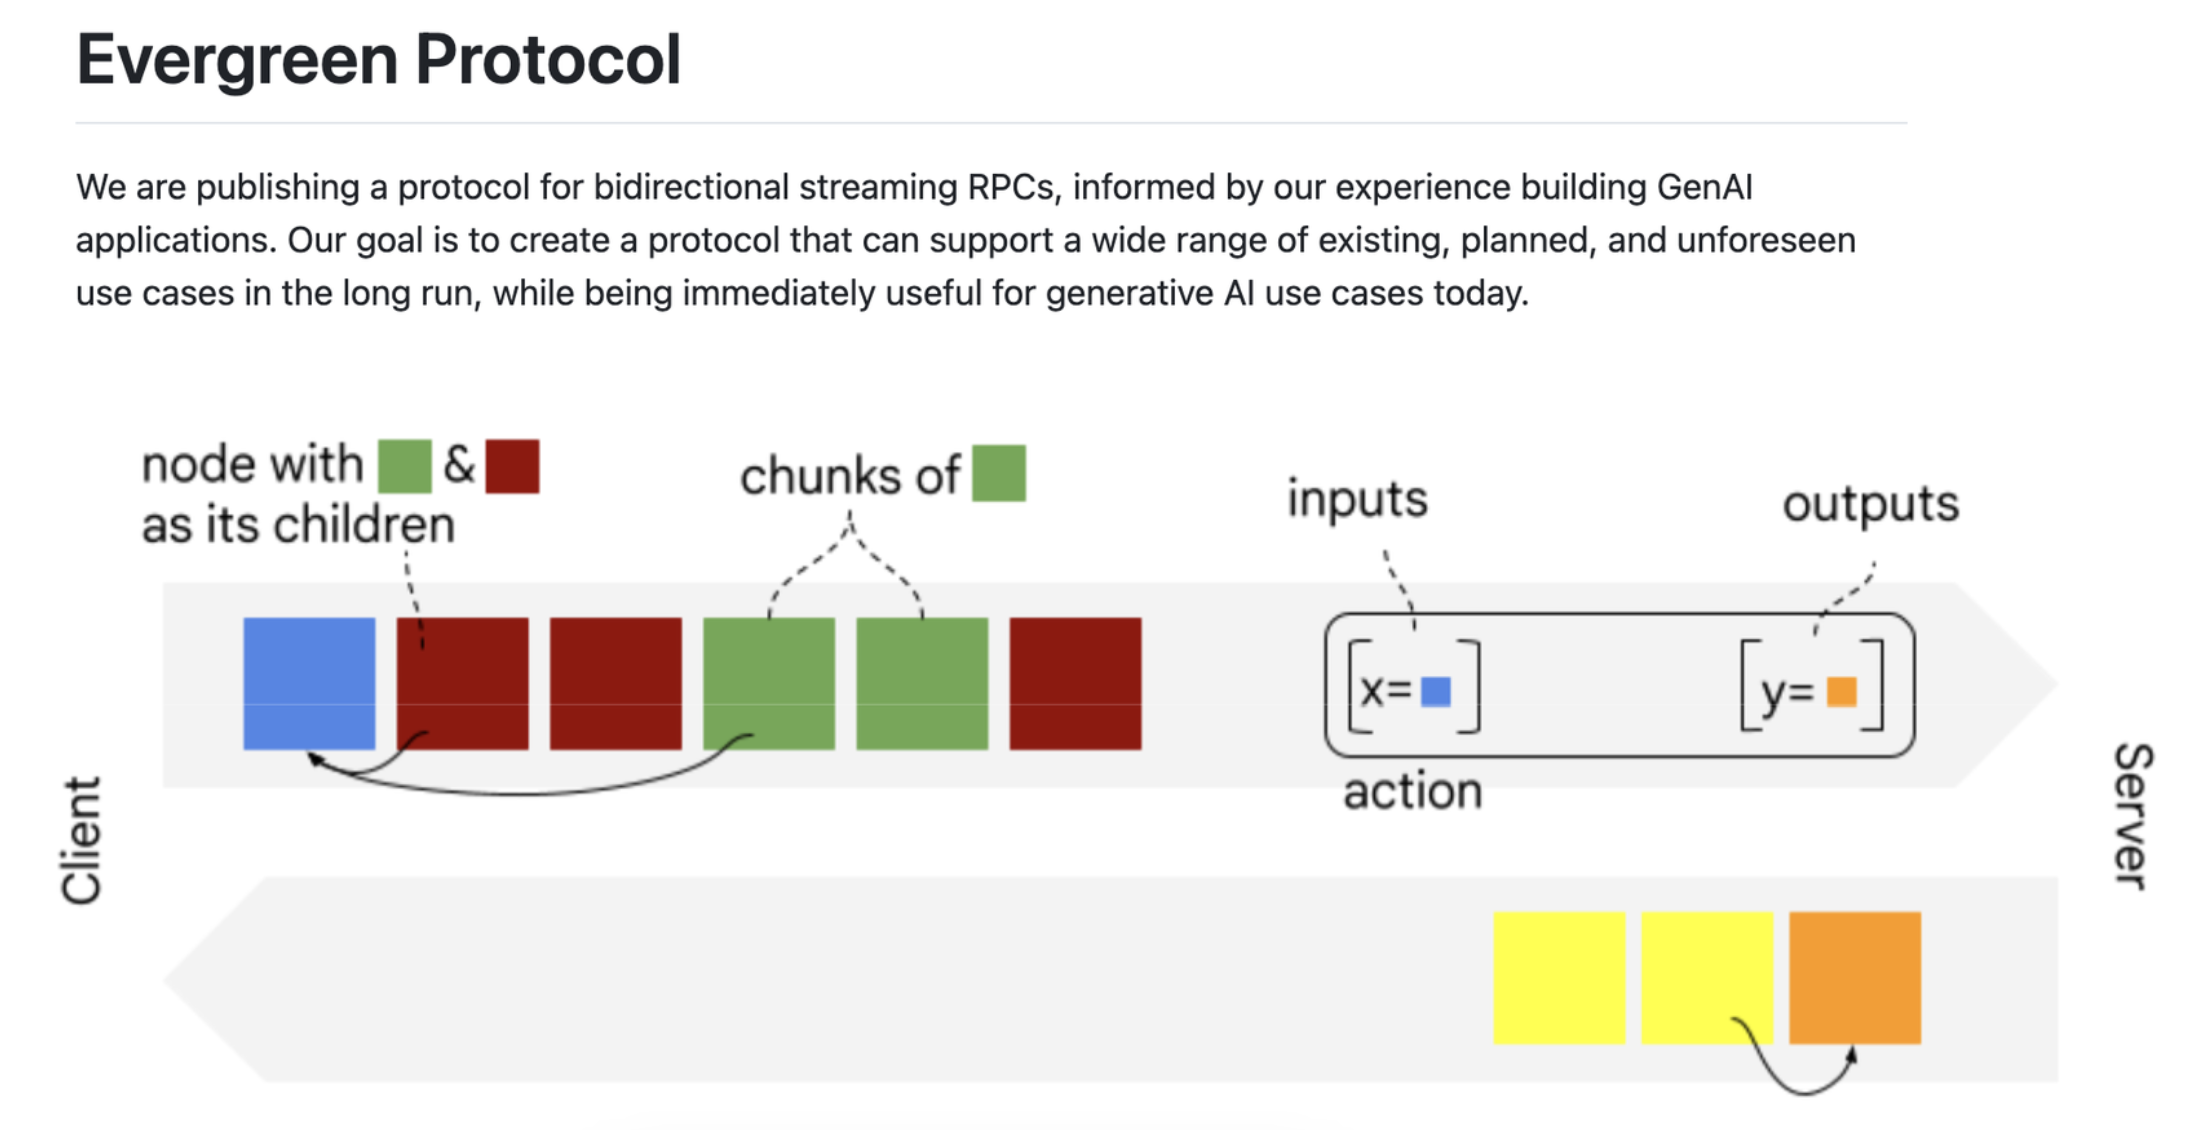The width and height of the screenshot is (2186, 1130).
Task: Click the second dark red square in the row
Action: click(616, 683)
